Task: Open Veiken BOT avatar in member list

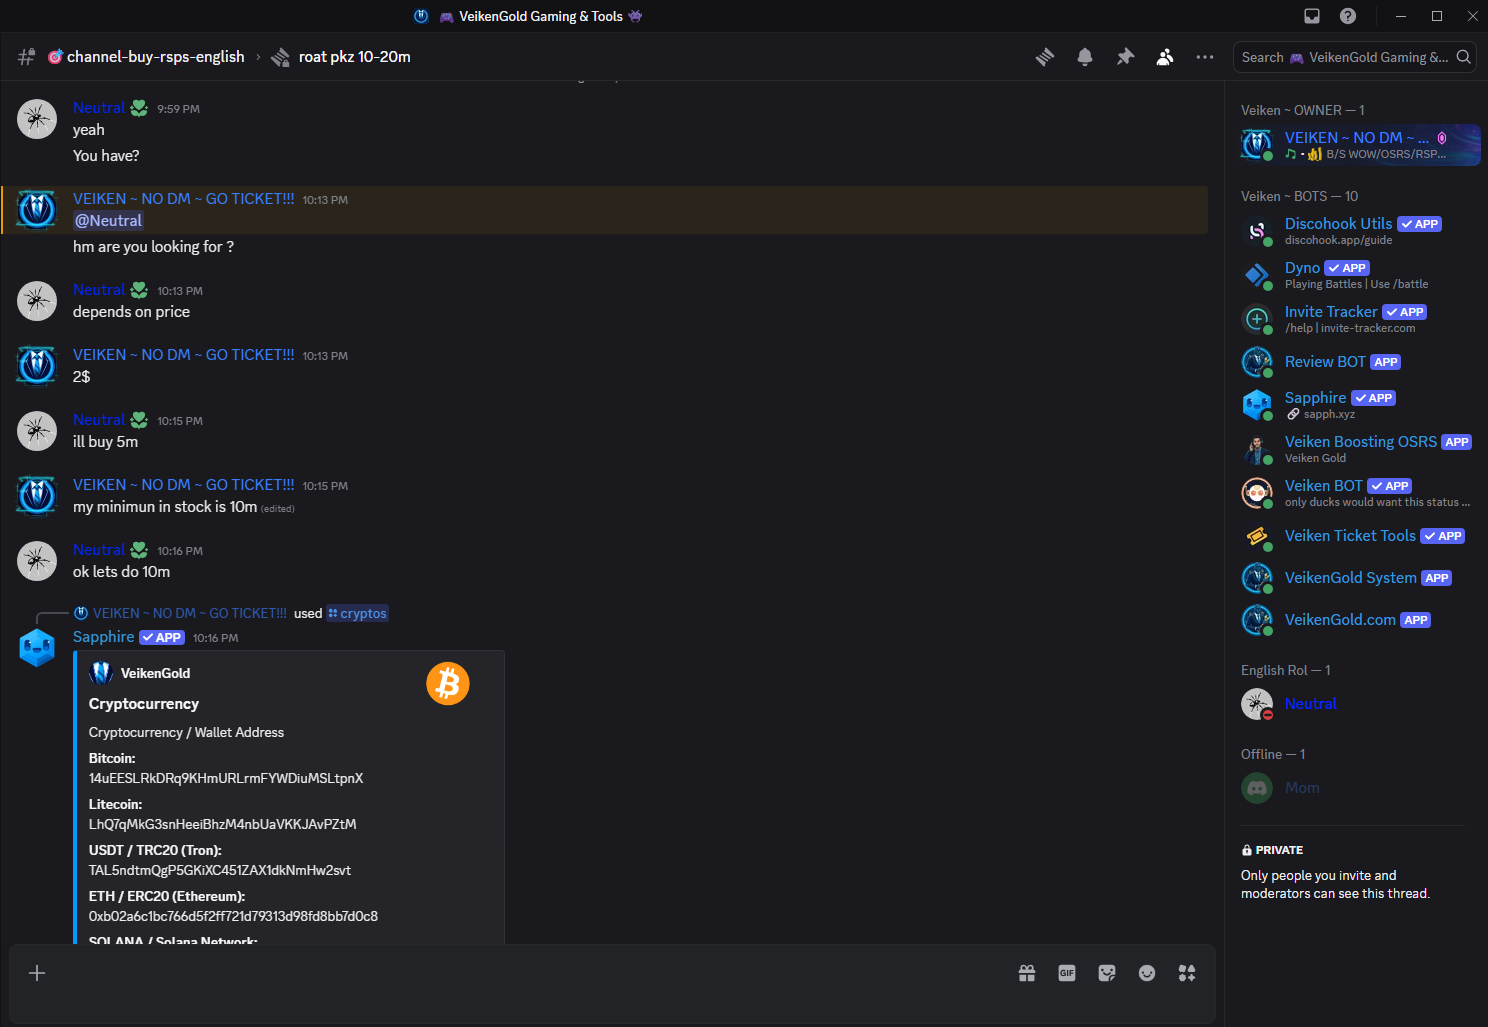Action: point(1257,492)
